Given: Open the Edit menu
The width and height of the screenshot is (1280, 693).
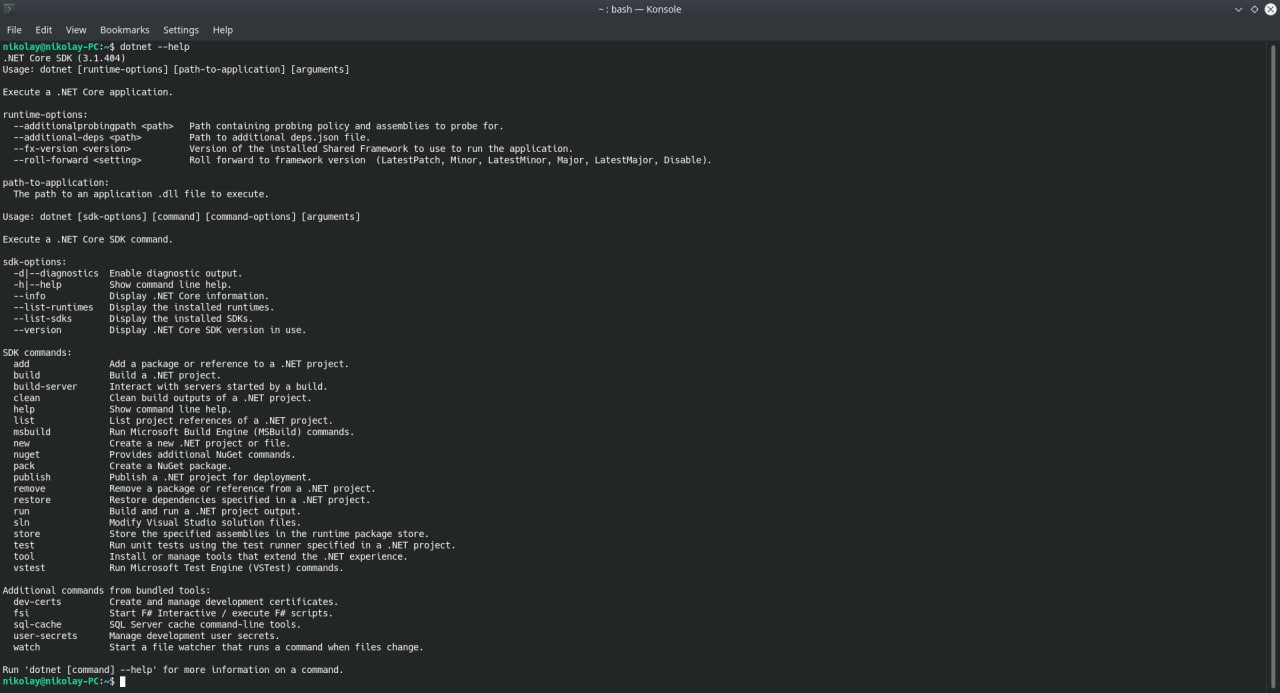Looking at the screenshot, I should click(44, 30).
